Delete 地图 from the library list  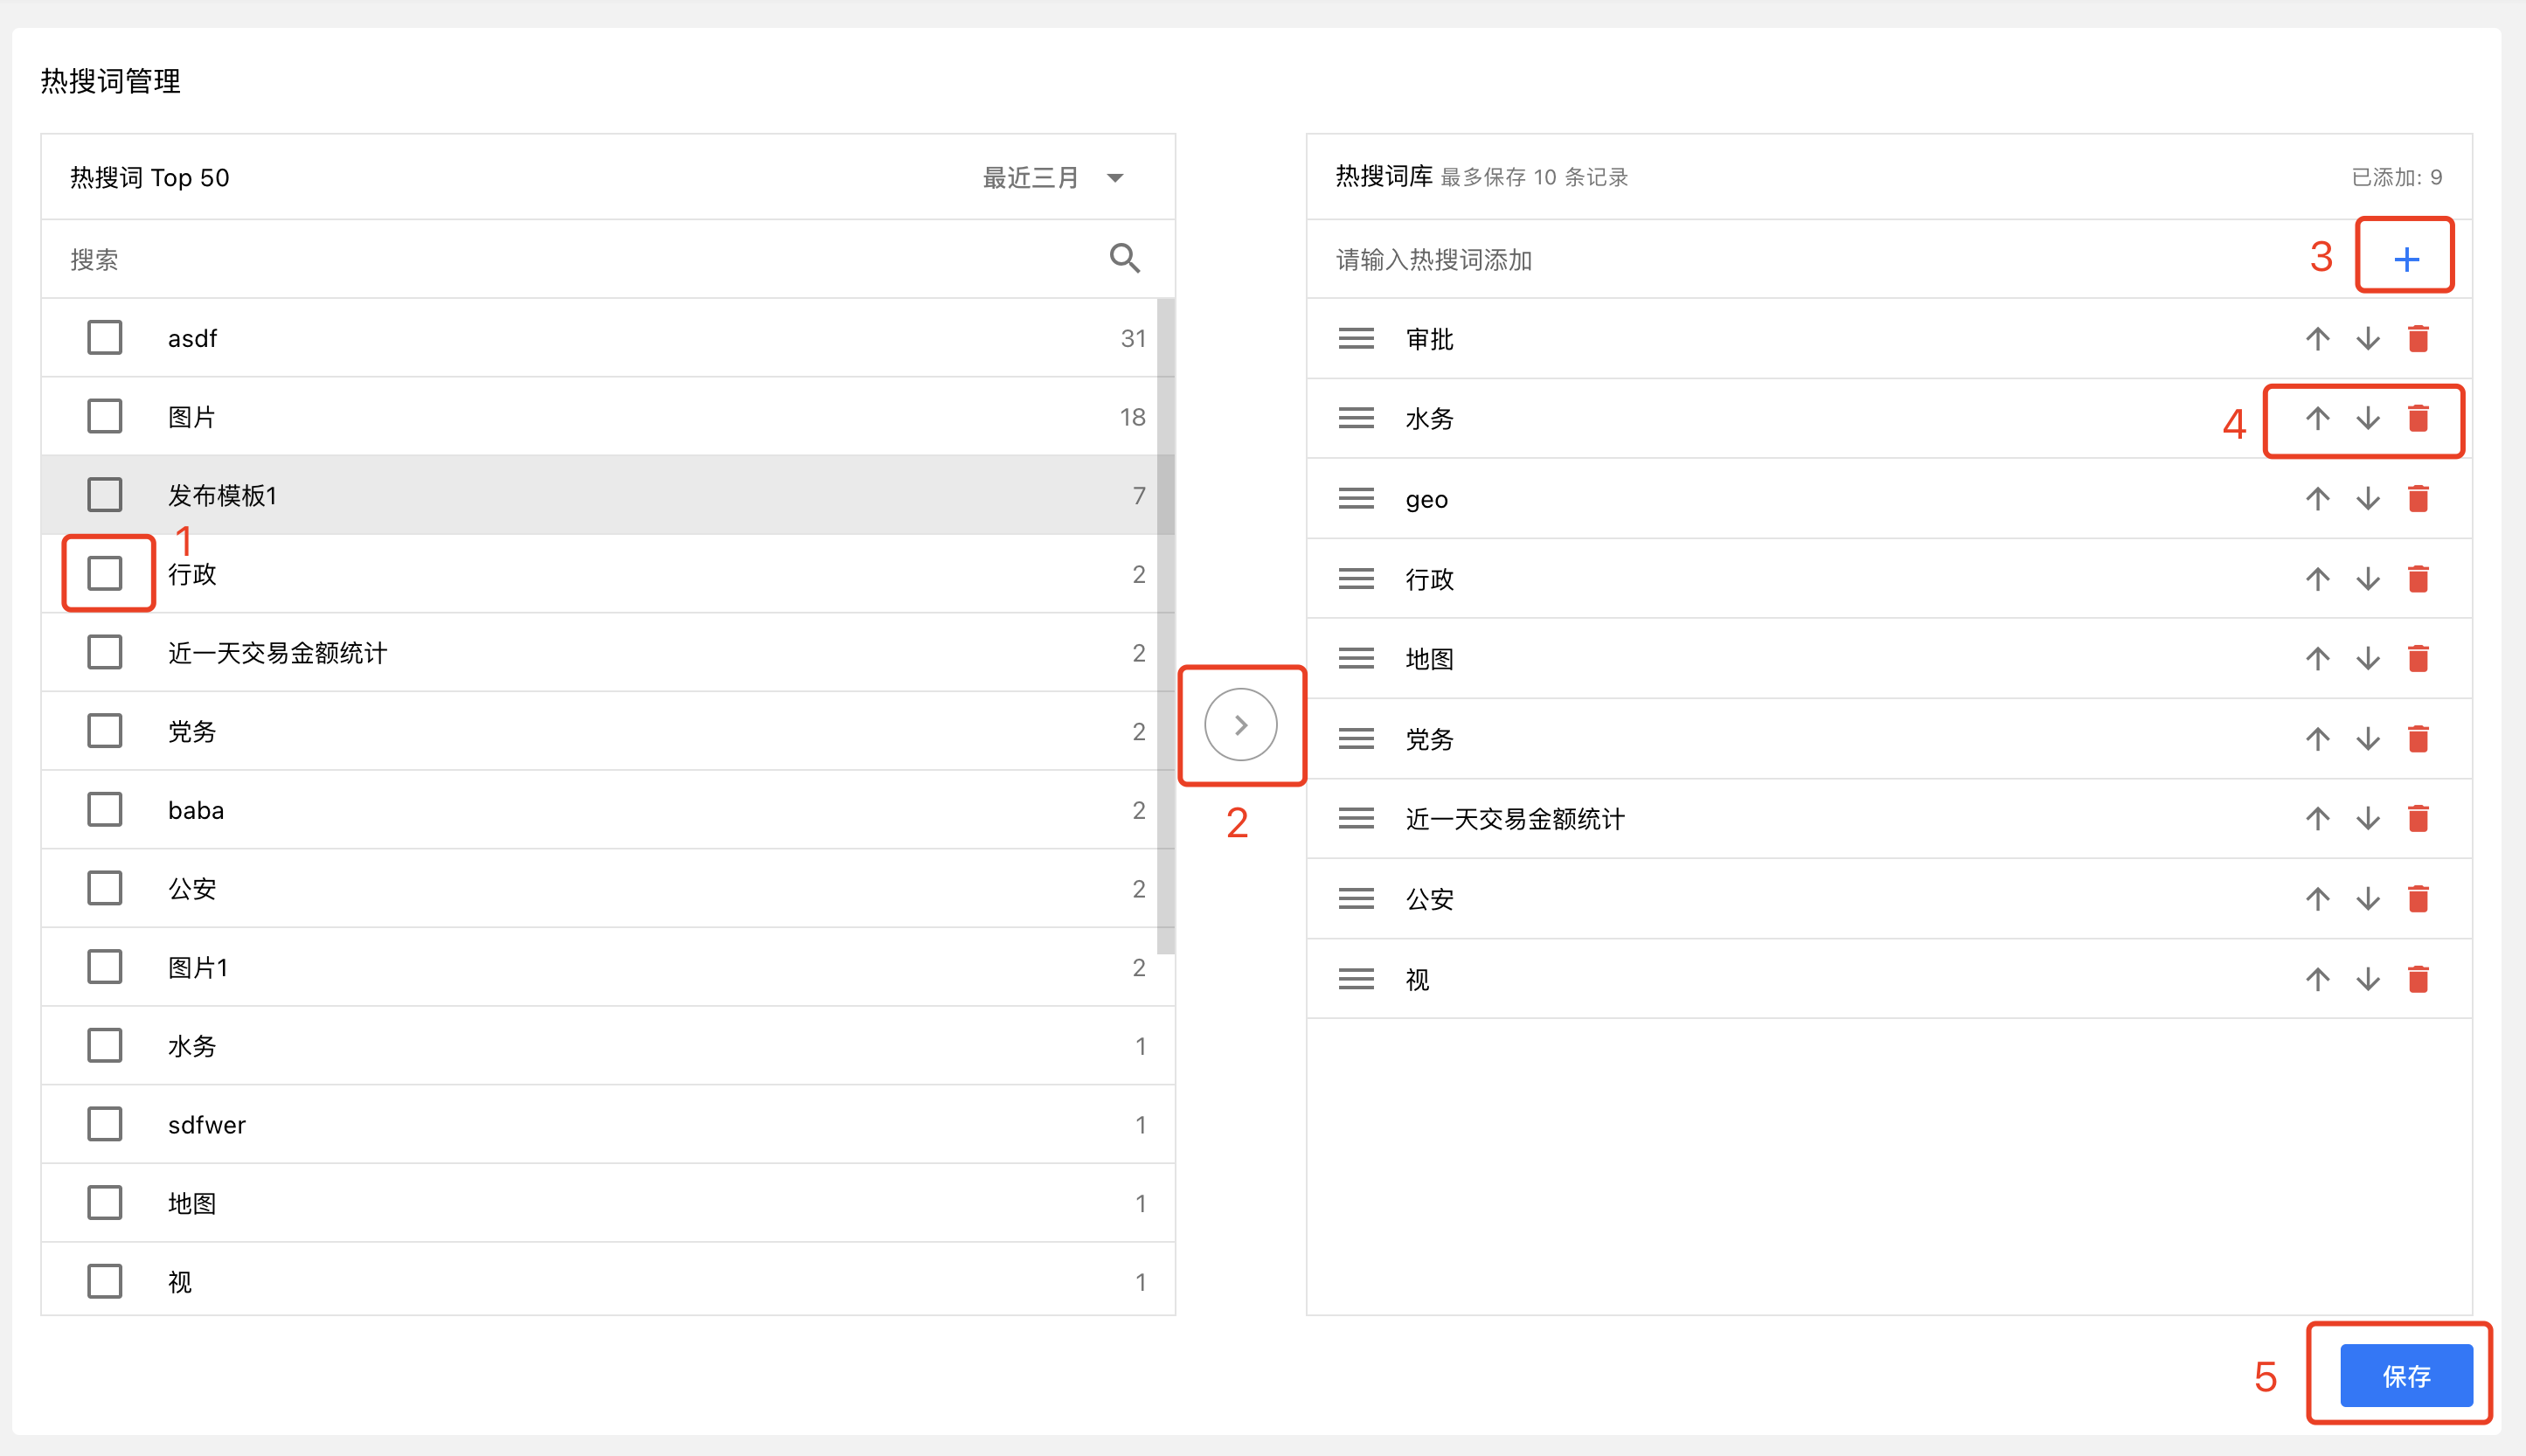[2418, 658]
